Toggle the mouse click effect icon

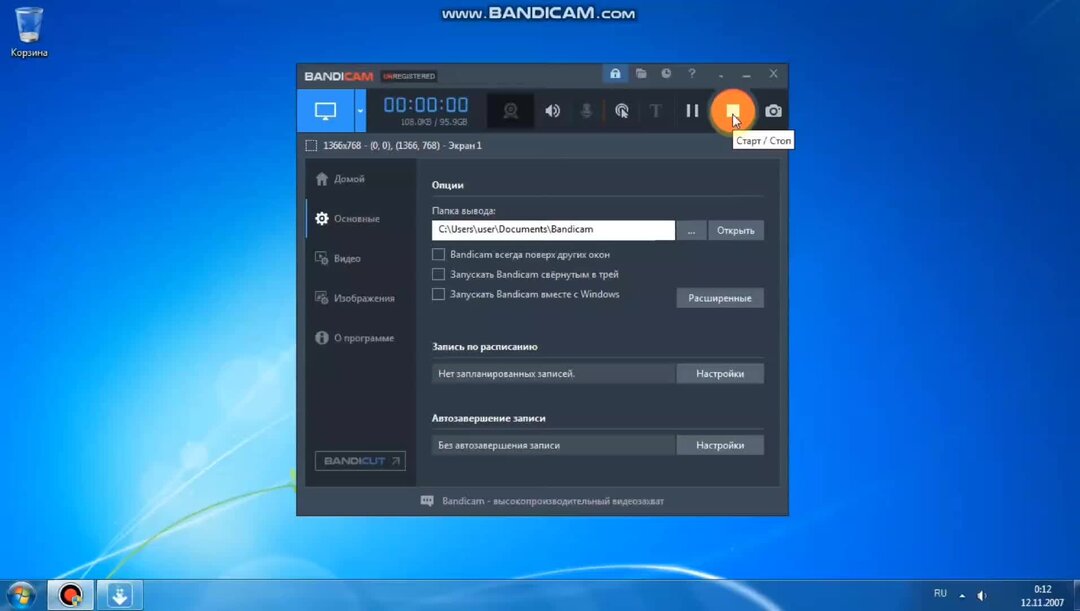621,111
